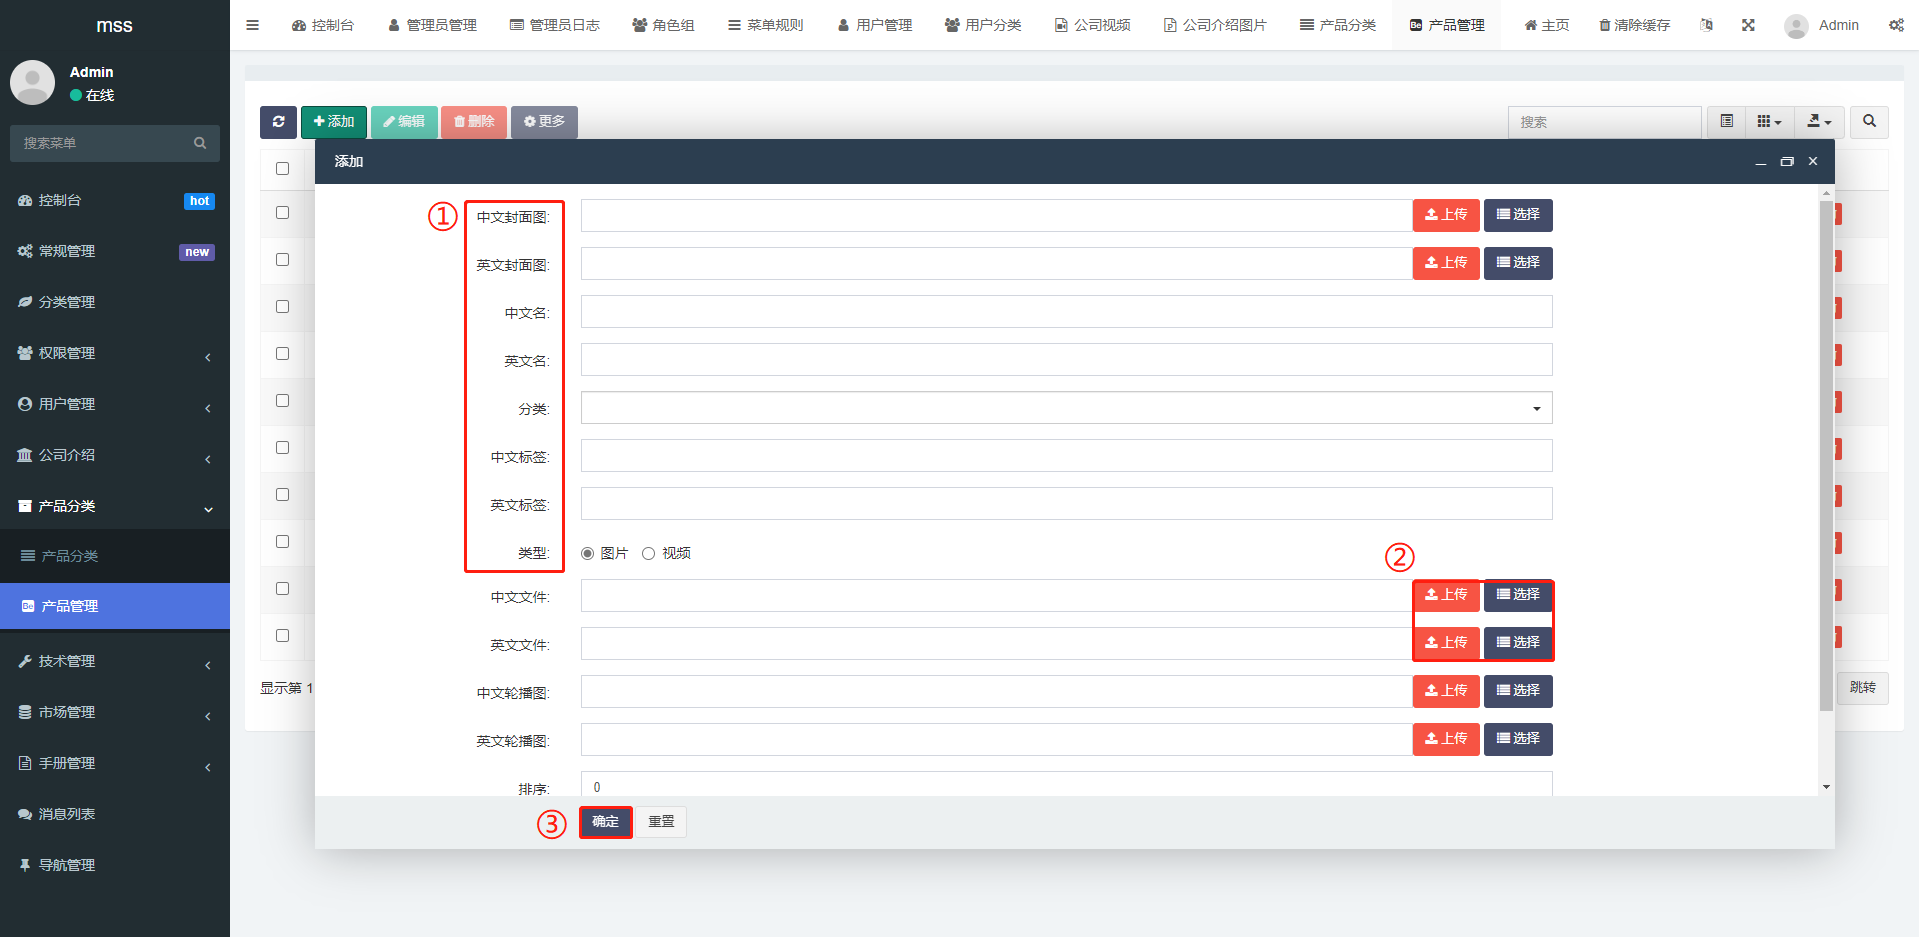Image resolution: width=1919 pixels, height=937 pixels.
Task: Open 产品管理 in the sidebar
Action: (114, 606)
